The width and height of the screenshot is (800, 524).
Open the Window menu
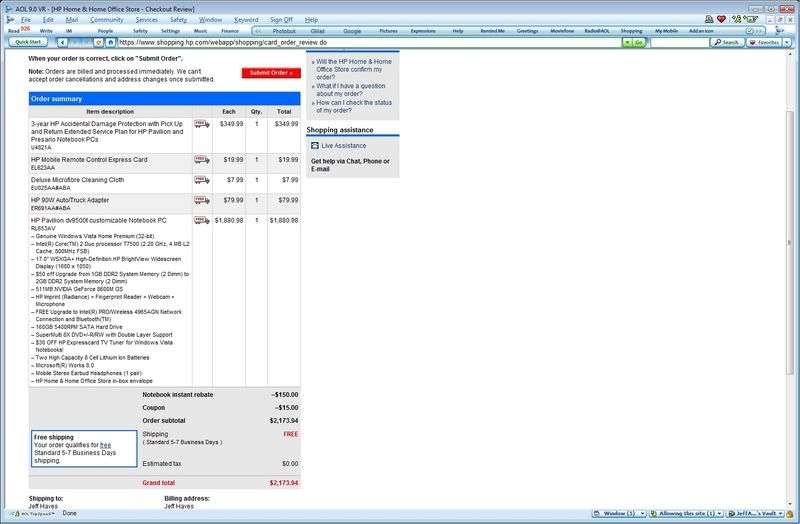[x=210, y=19]
